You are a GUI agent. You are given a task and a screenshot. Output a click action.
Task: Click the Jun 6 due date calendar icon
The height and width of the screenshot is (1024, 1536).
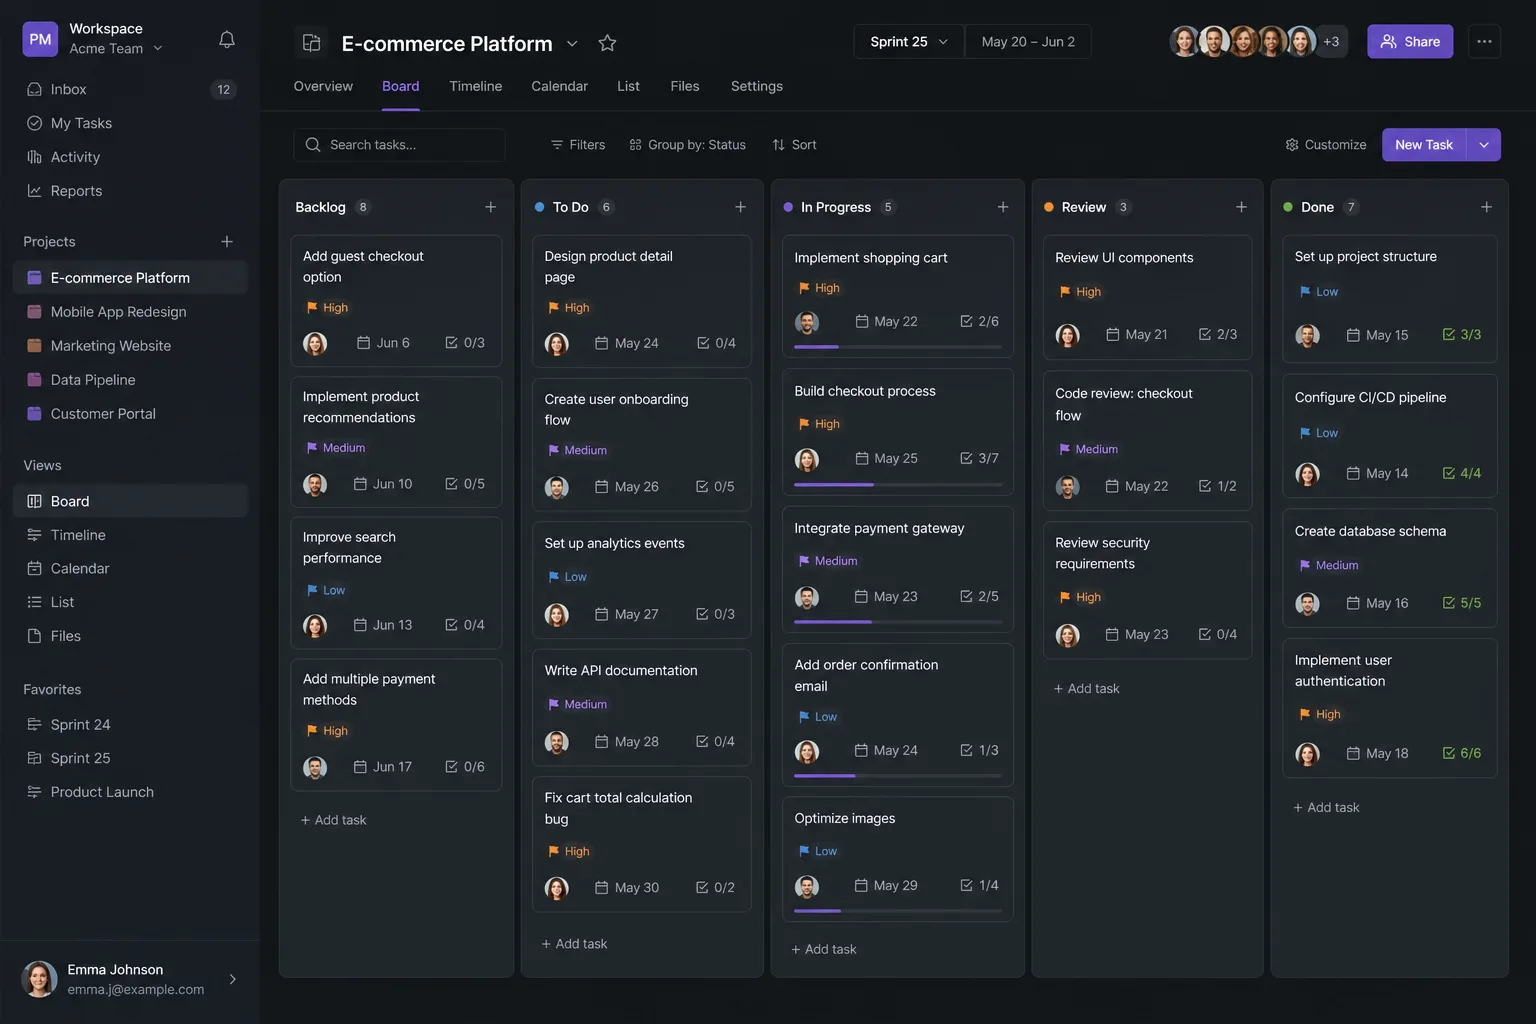coord(363,343)
